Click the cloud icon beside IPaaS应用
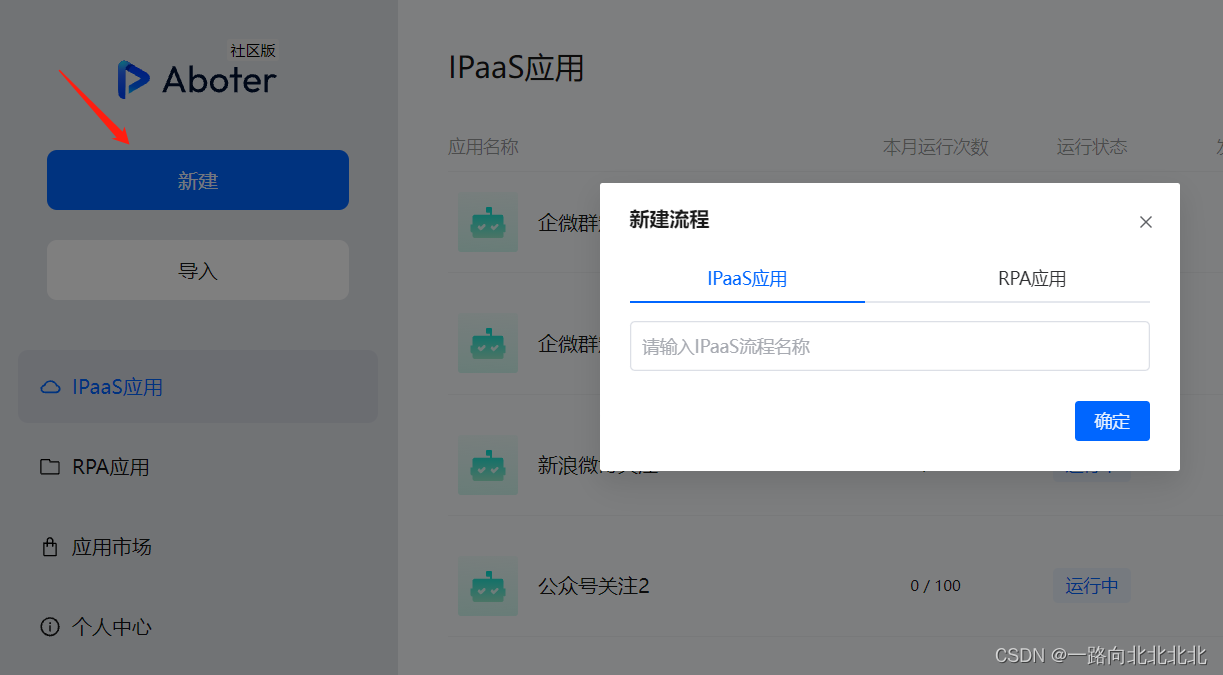Image resolution: width=1223 pixels, height=675 pixels. (x=51, y=386)
